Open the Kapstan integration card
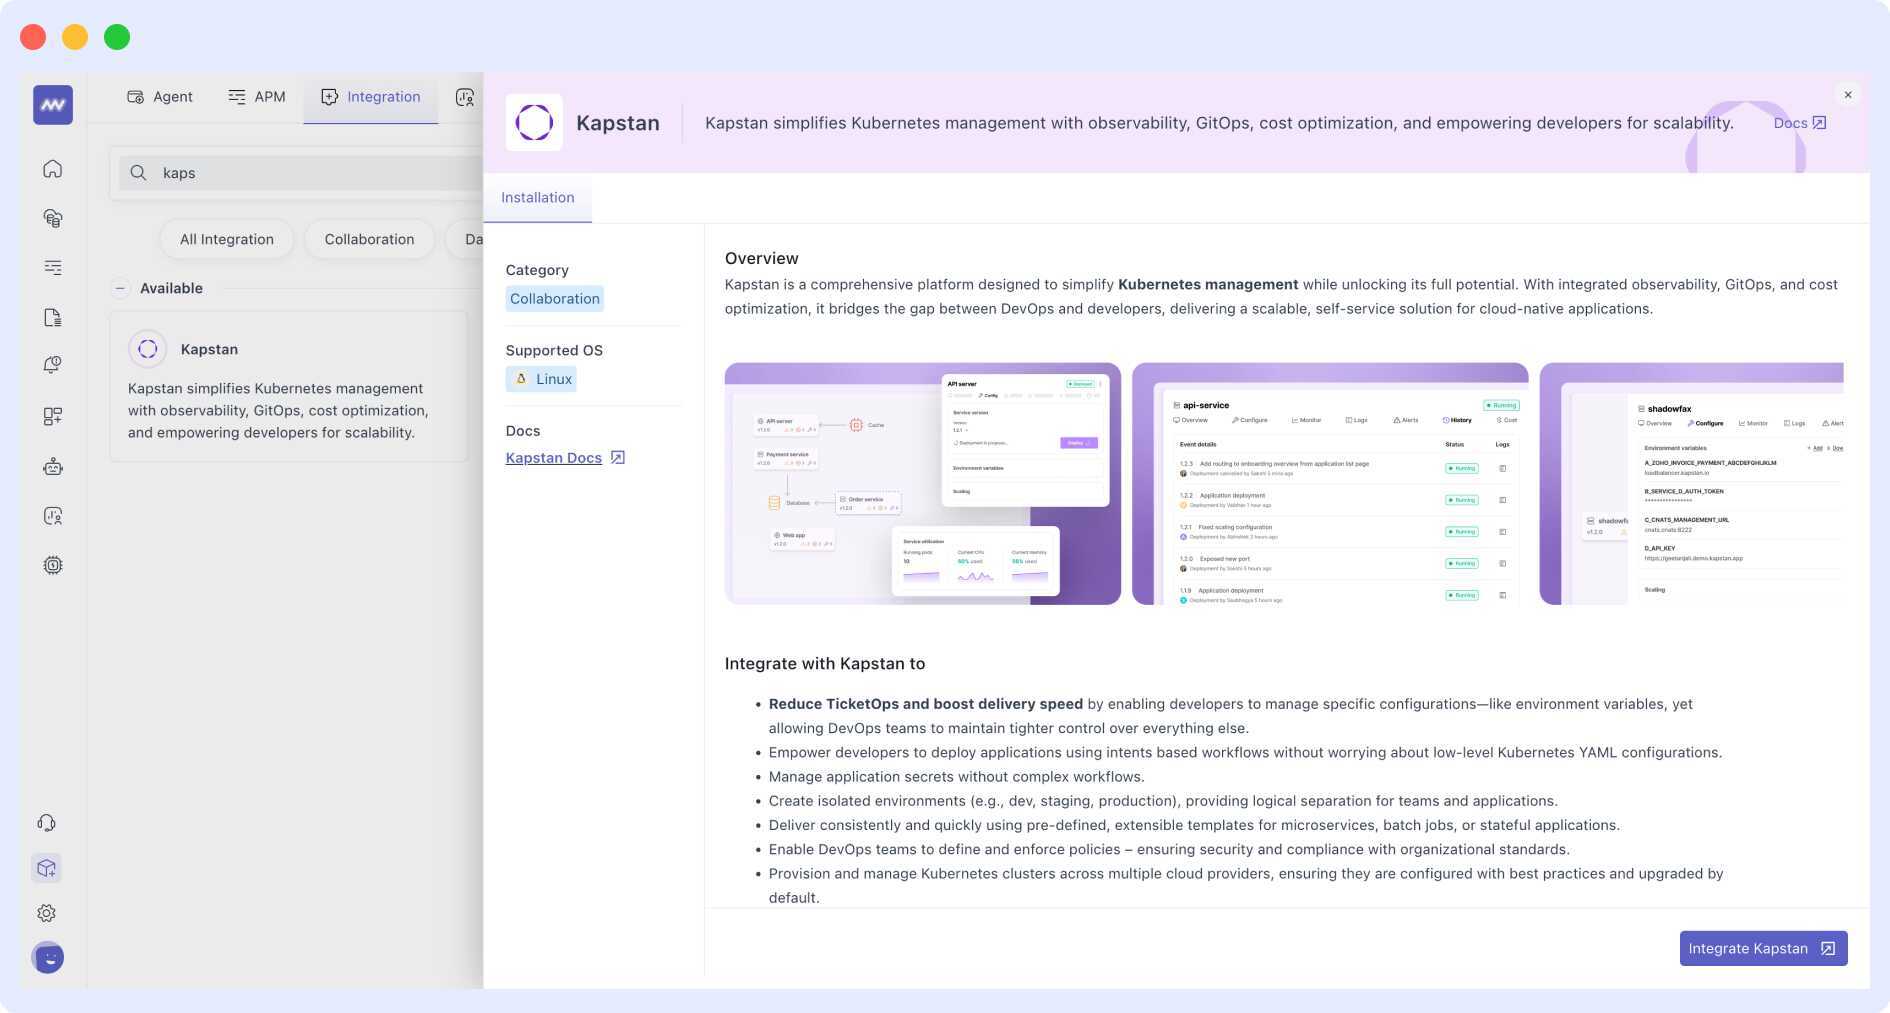The width and height of the screenshot is (1890, 1013). tap(288, 387)
